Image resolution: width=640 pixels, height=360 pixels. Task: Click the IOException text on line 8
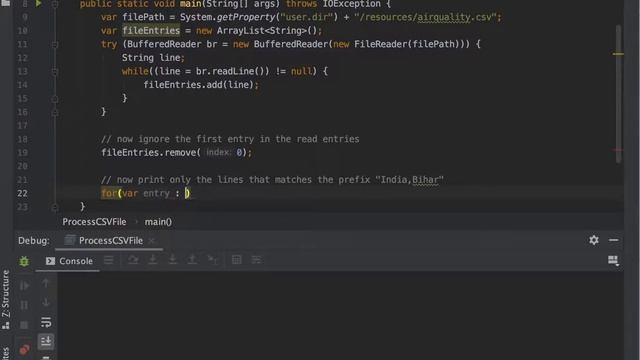coord(351,4)
